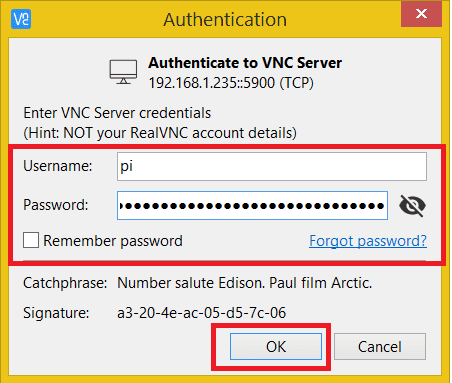Enable the Remember password checkbox
Image resolution: width=452 pixels, height=383 pixels.
(x=31, y=240)
